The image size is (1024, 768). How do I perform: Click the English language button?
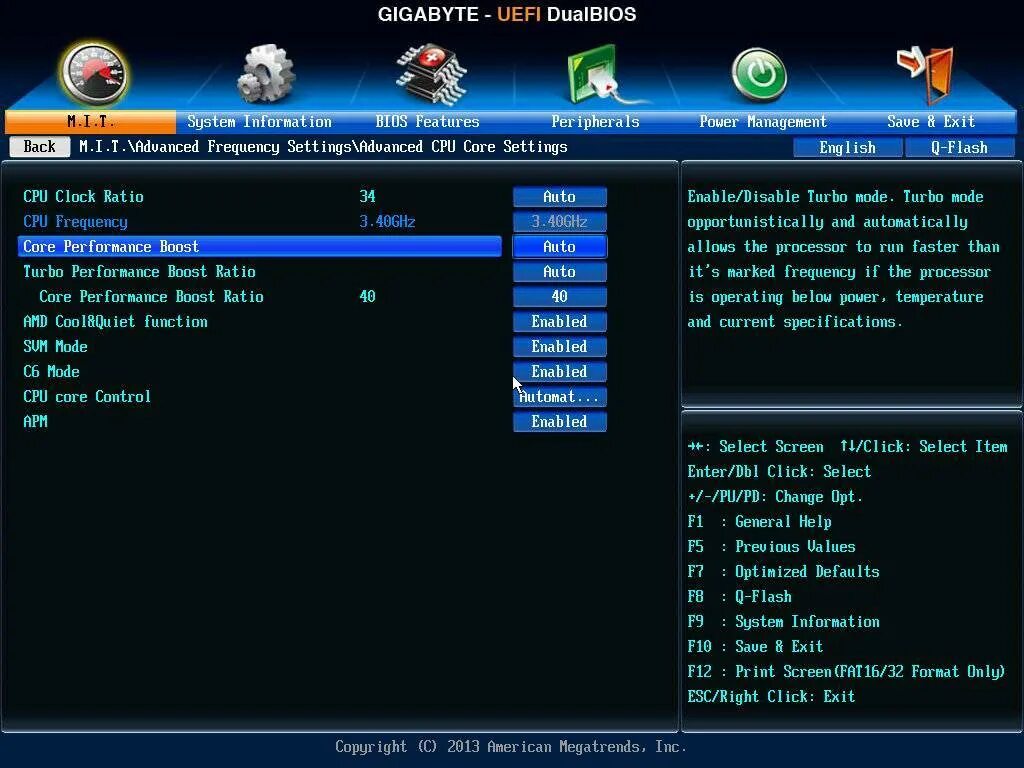(848, 148)
